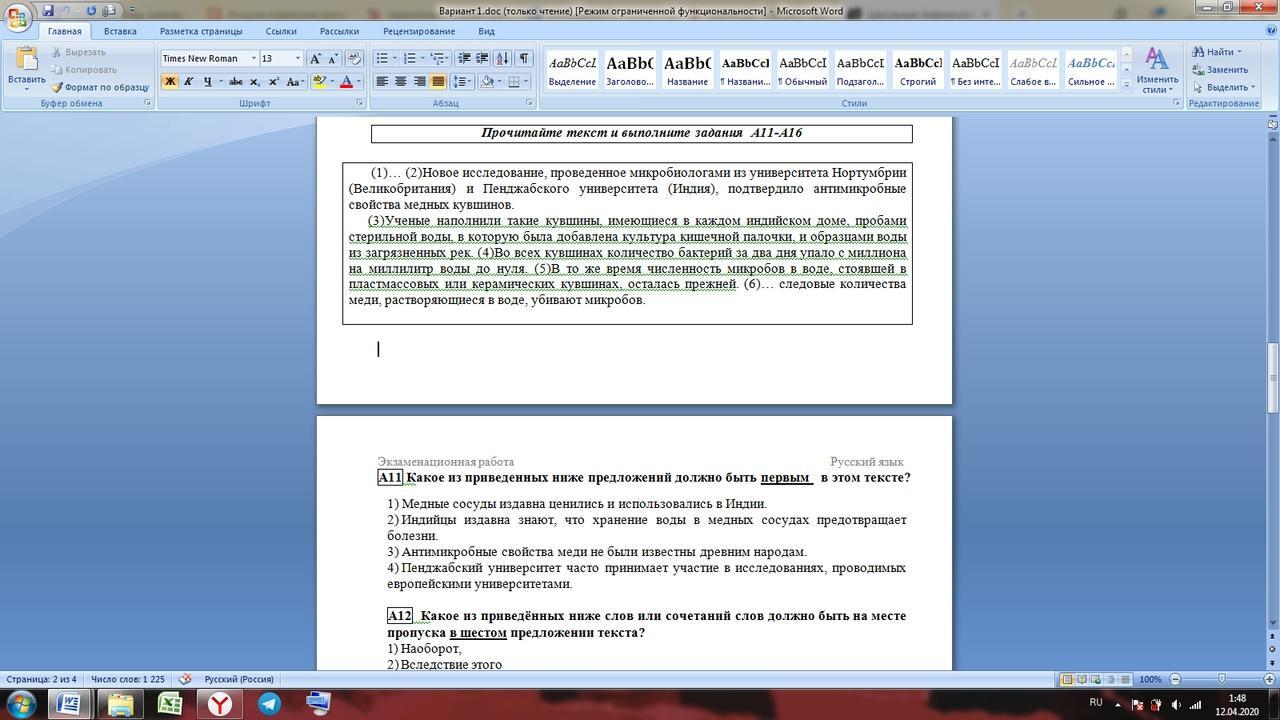
Task: Click the multilevel list icon
Action: pyautogui.click(x=439, y=58)
